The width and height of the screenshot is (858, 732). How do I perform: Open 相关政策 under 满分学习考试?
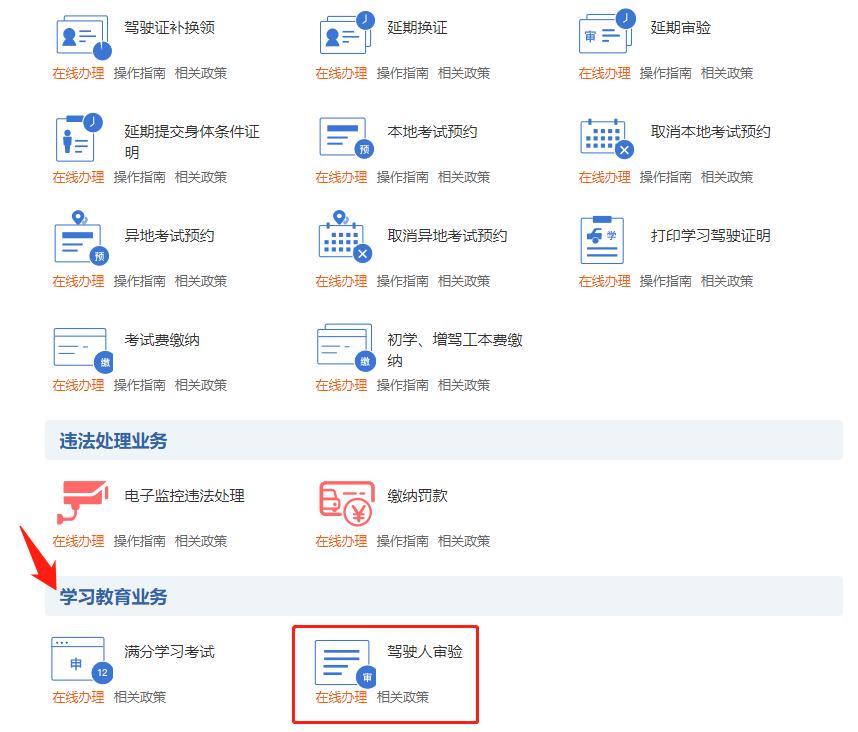pos(139,698)
